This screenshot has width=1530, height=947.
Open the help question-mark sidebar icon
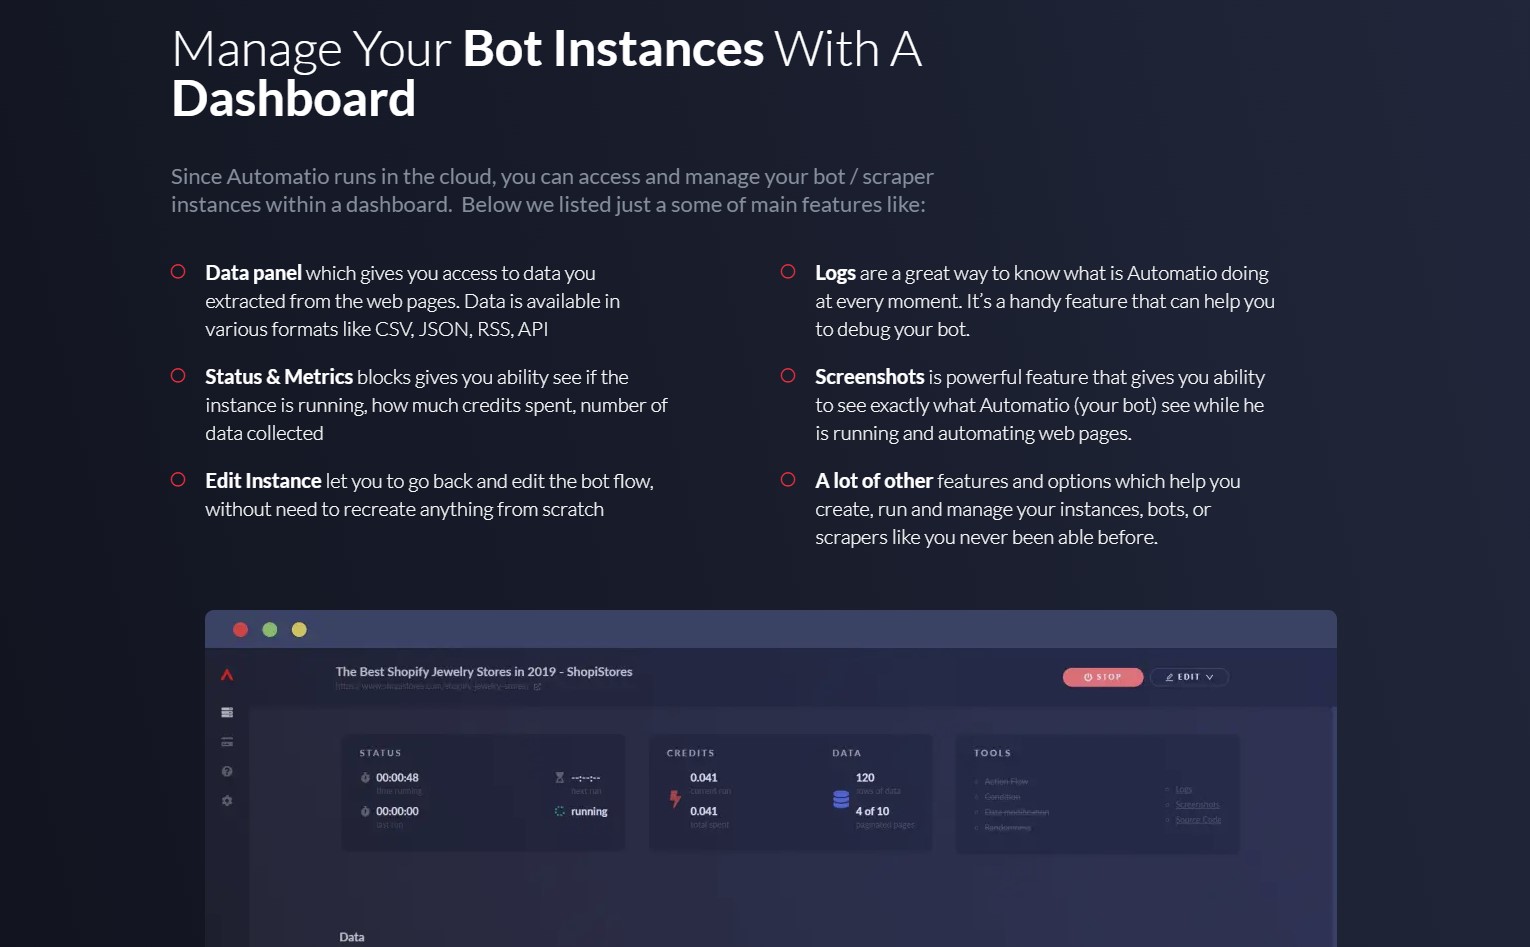227,771
